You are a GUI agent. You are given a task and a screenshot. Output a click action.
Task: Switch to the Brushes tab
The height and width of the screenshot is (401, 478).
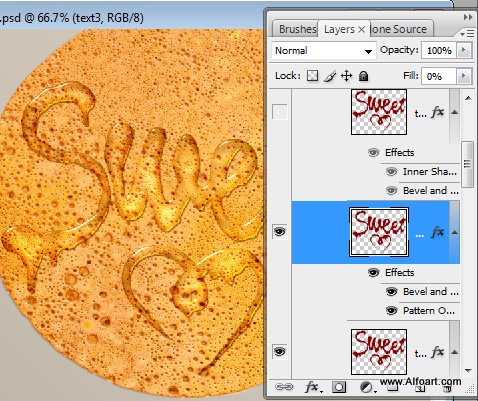295,29
